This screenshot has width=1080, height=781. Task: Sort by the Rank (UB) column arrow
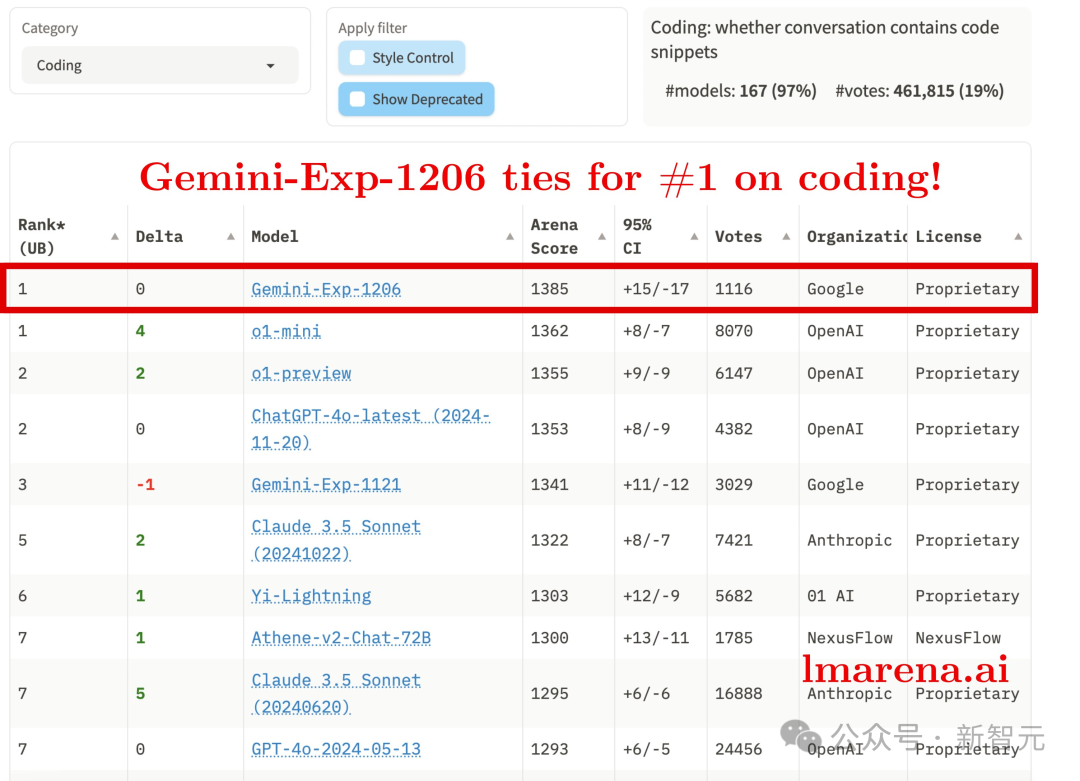[x=115, y=236]
